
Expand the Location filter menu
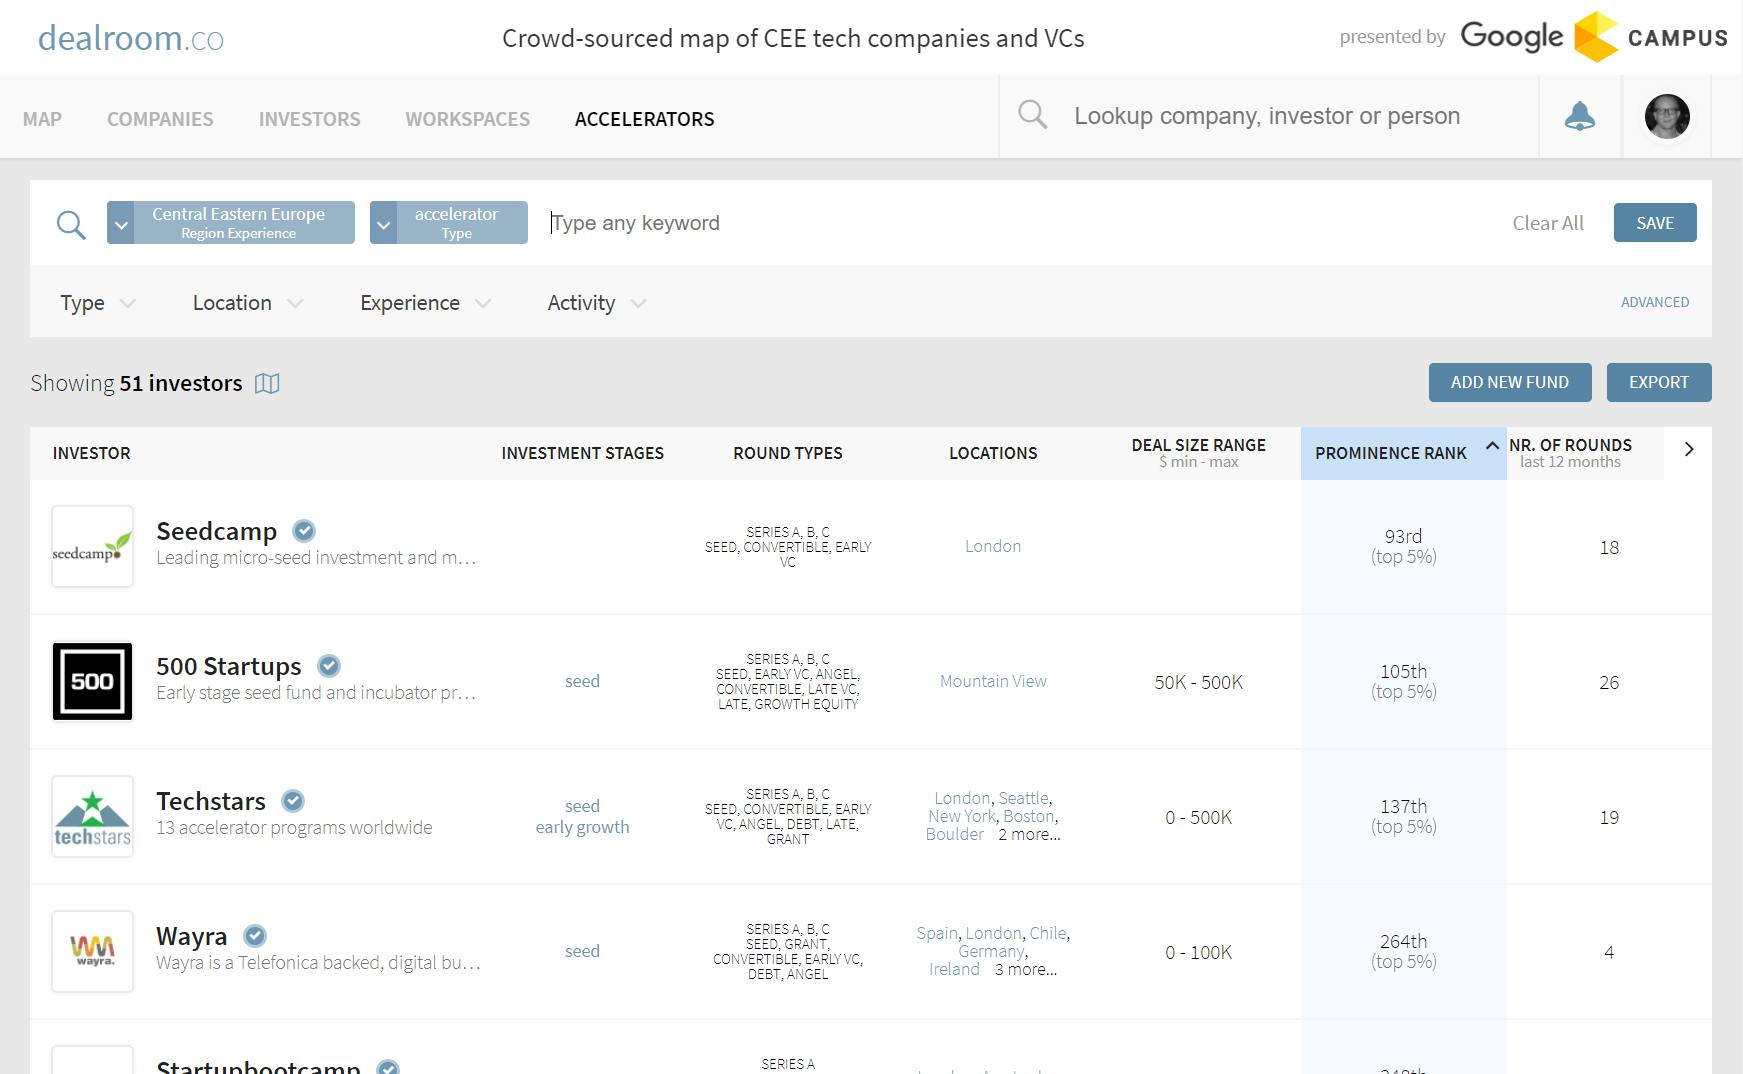click(x=247, y=303)
